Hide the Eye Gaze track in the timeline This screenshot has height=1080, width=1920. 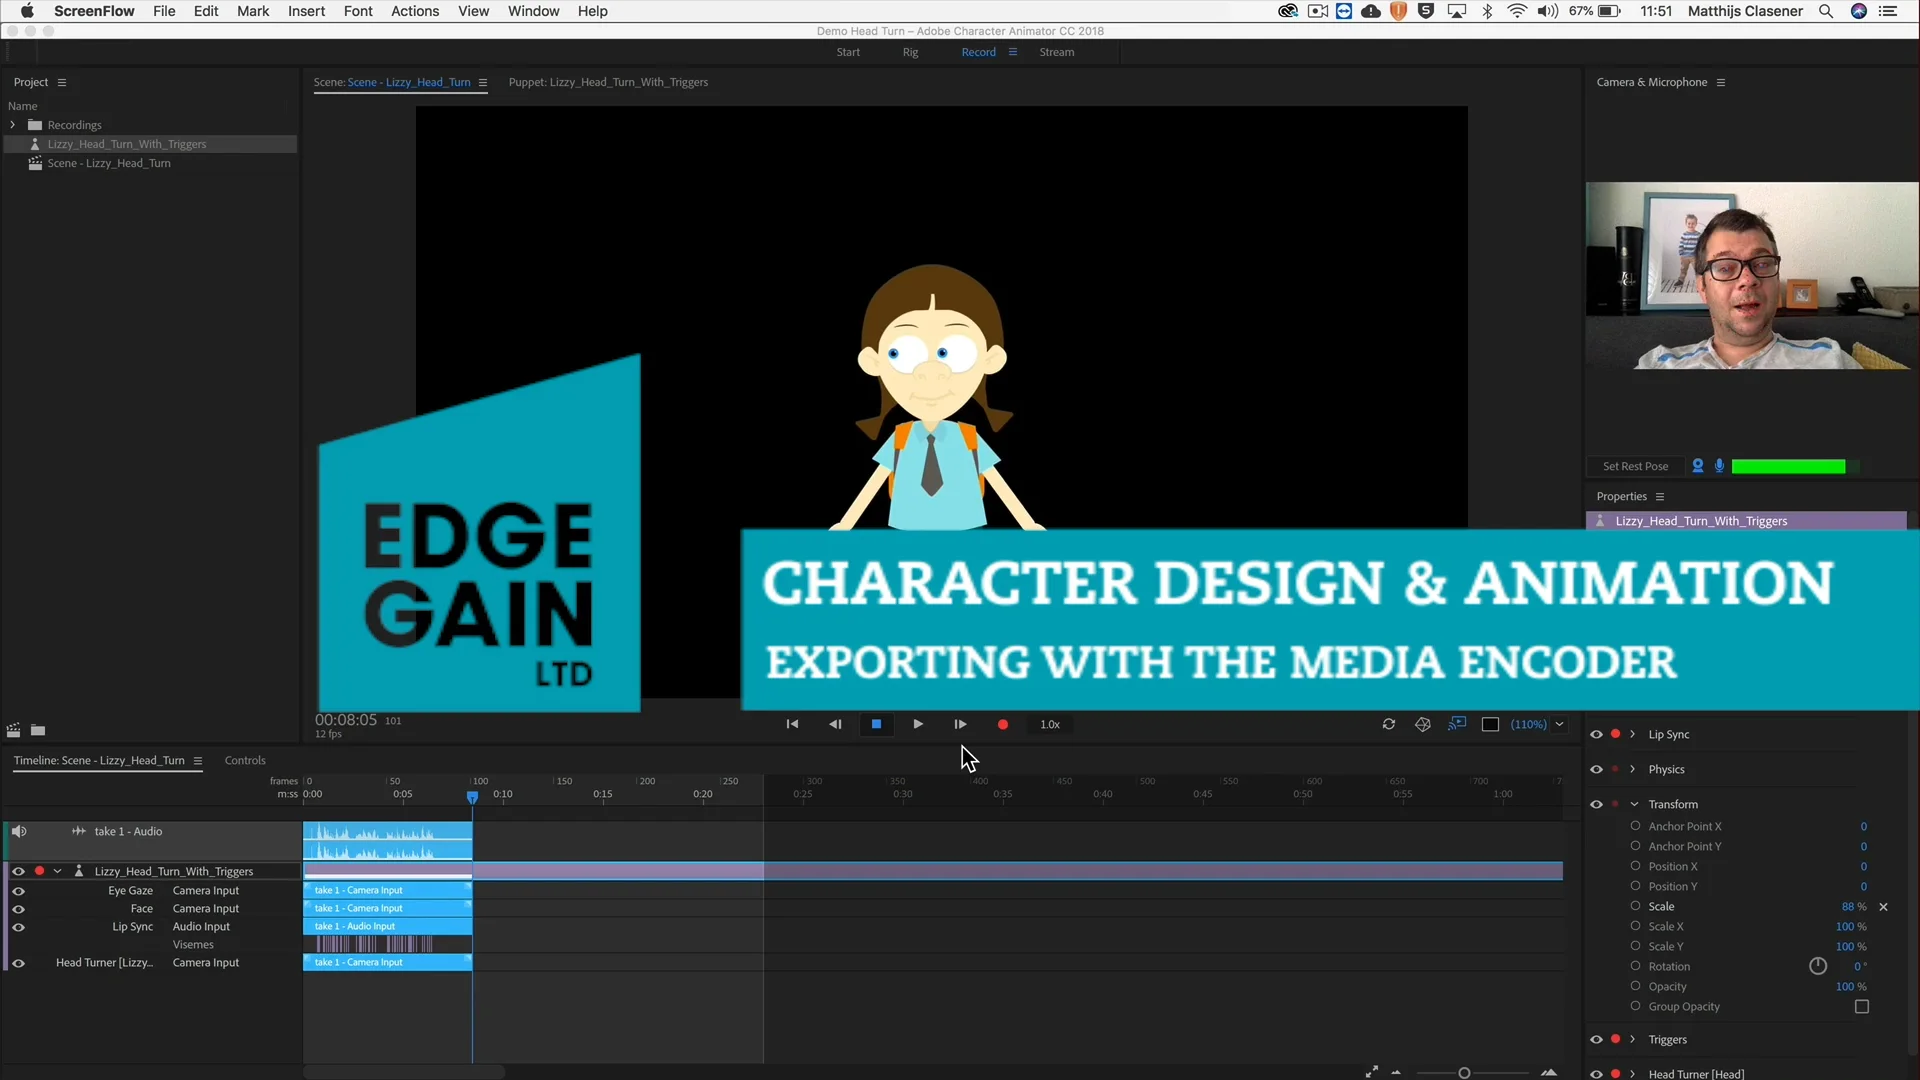[18, 890]
